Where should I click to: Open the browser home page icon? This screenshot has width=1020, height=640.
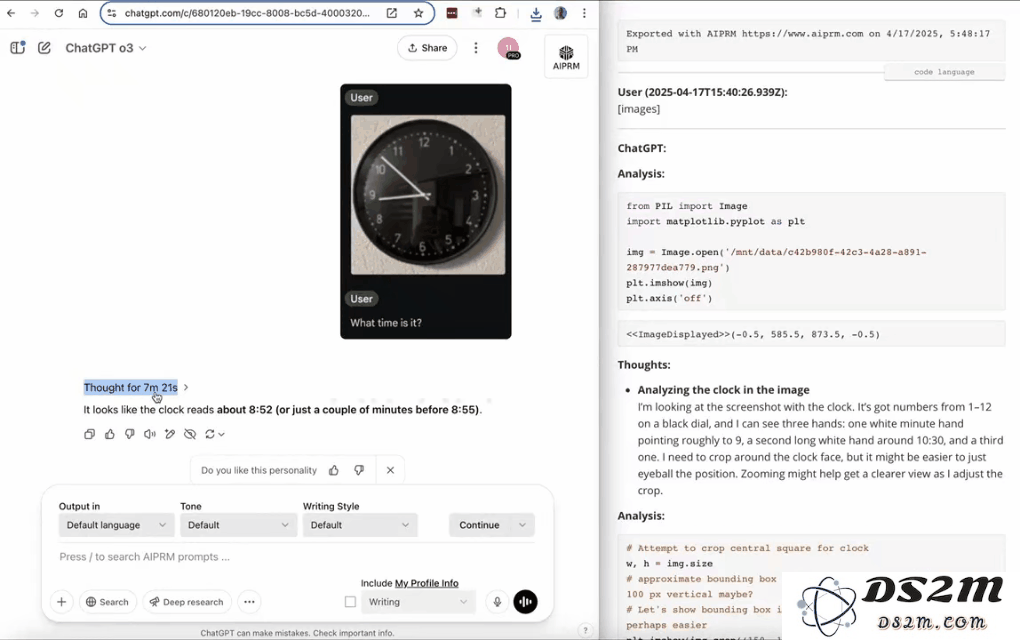coord(83,13)
